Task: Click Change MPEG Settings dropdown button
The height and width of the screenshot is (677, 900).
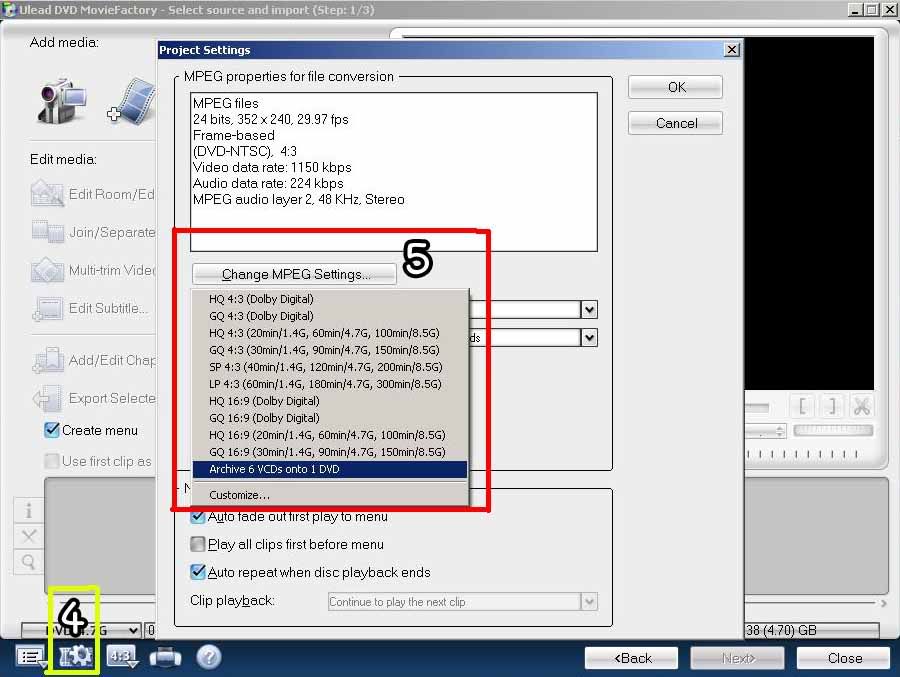Action: (x=294, y=274)
